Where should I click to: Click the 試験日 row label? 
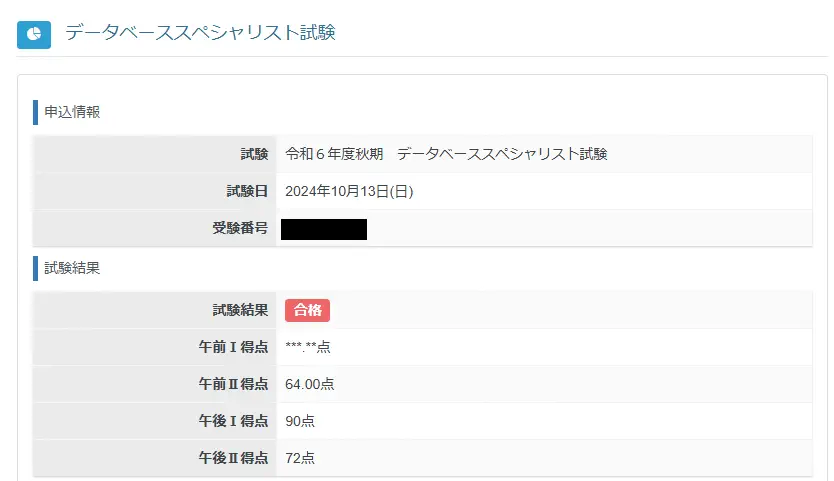pos(247,191)
